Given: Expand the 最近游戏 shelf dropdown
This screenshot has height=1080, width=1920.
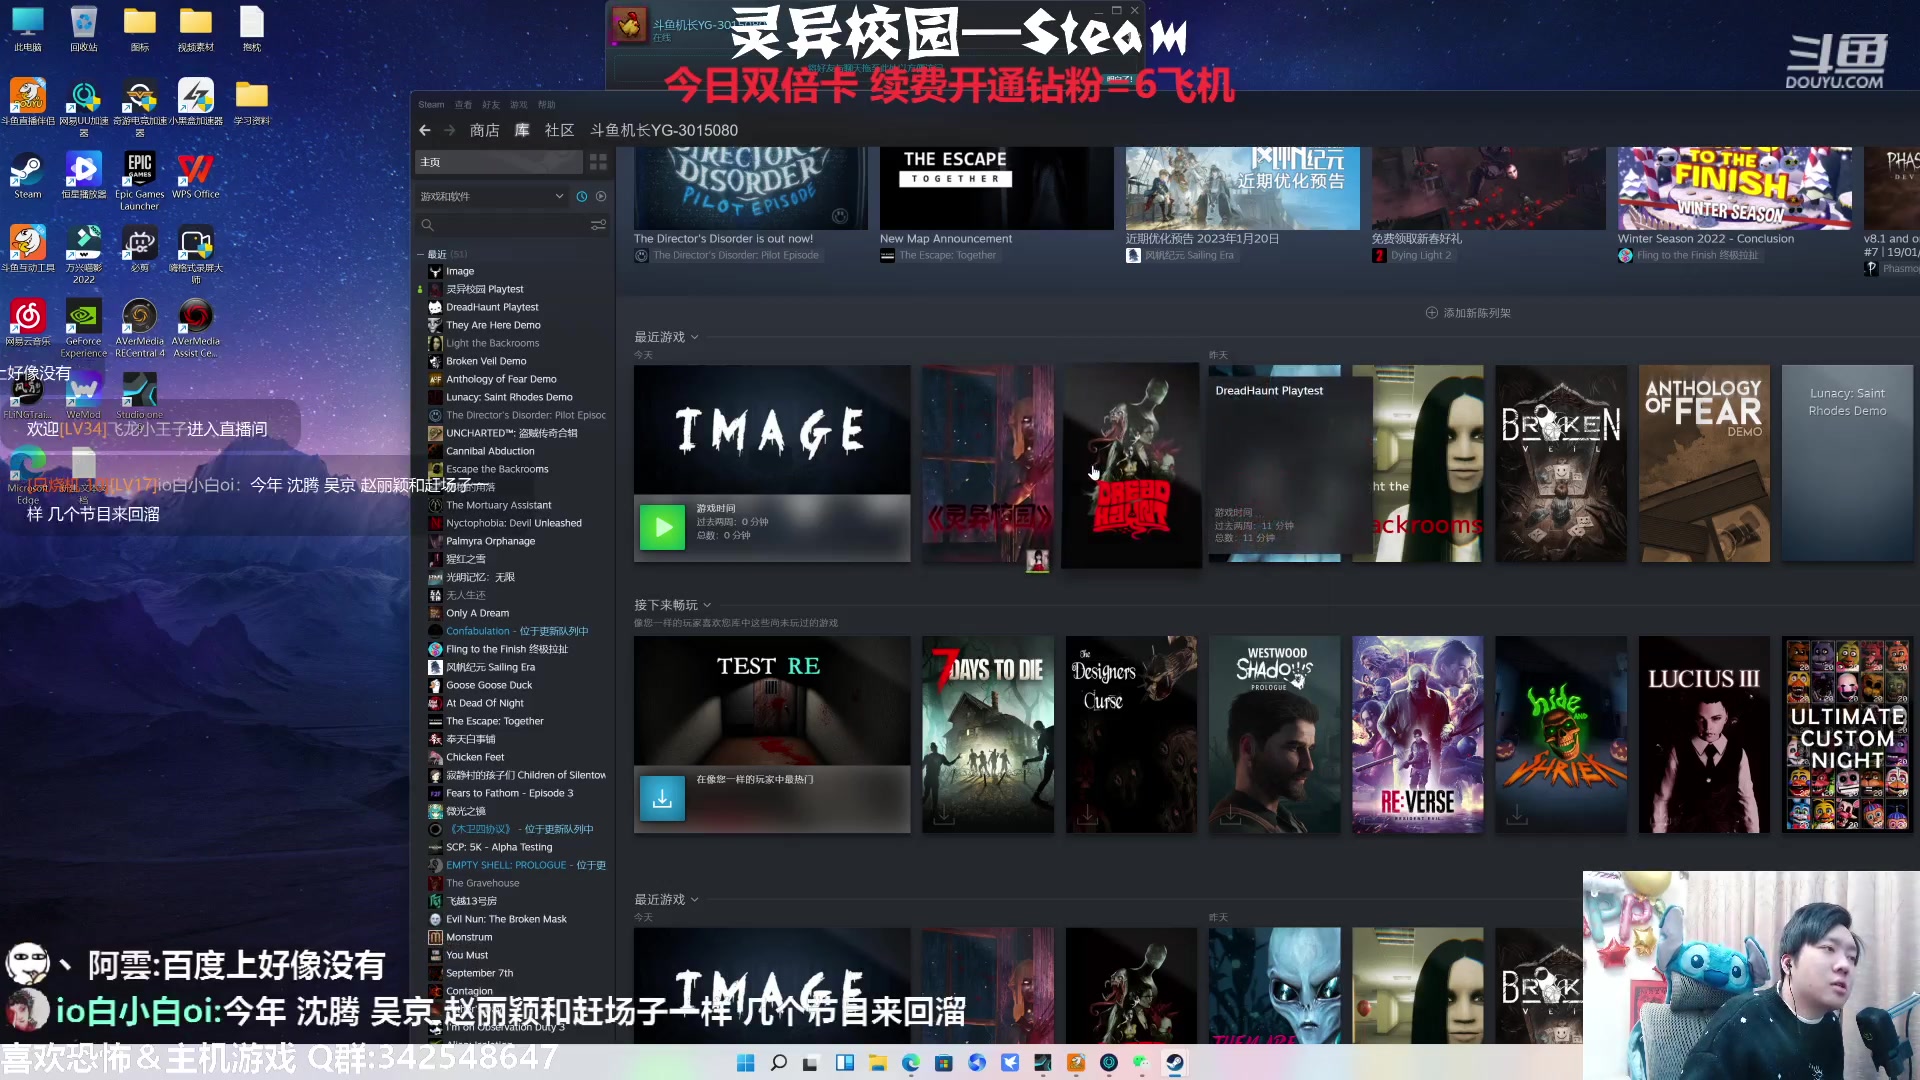Looking at the screenshot, I should [x=695, y=337].
